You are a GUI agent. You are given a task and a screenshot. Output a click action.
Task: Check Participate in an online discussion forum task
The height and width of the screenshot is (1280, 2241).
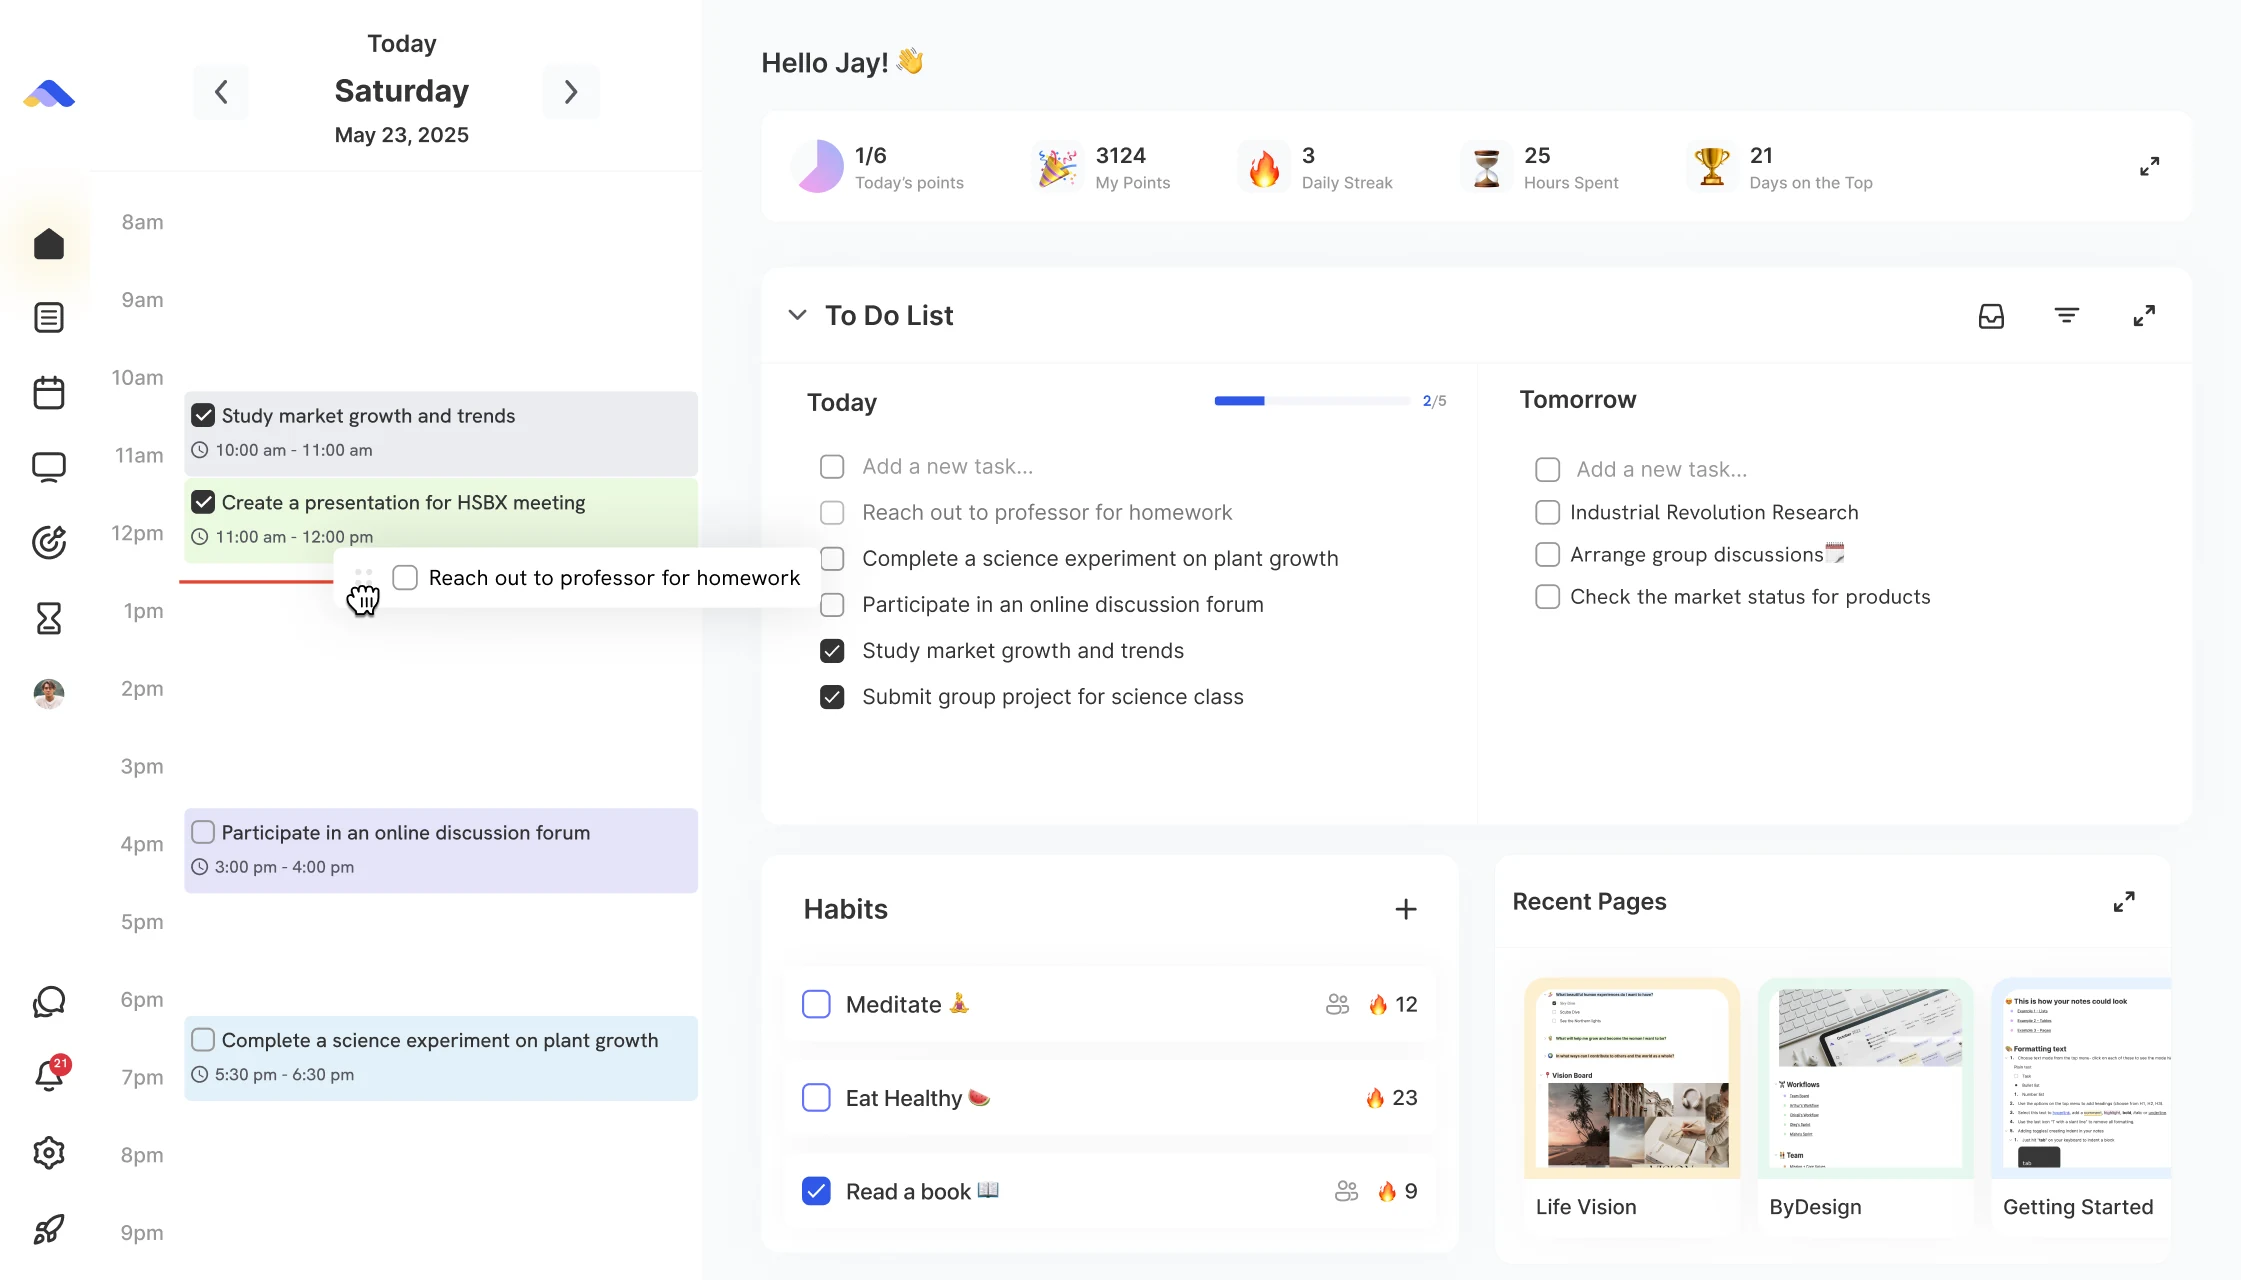click(832, 605)
